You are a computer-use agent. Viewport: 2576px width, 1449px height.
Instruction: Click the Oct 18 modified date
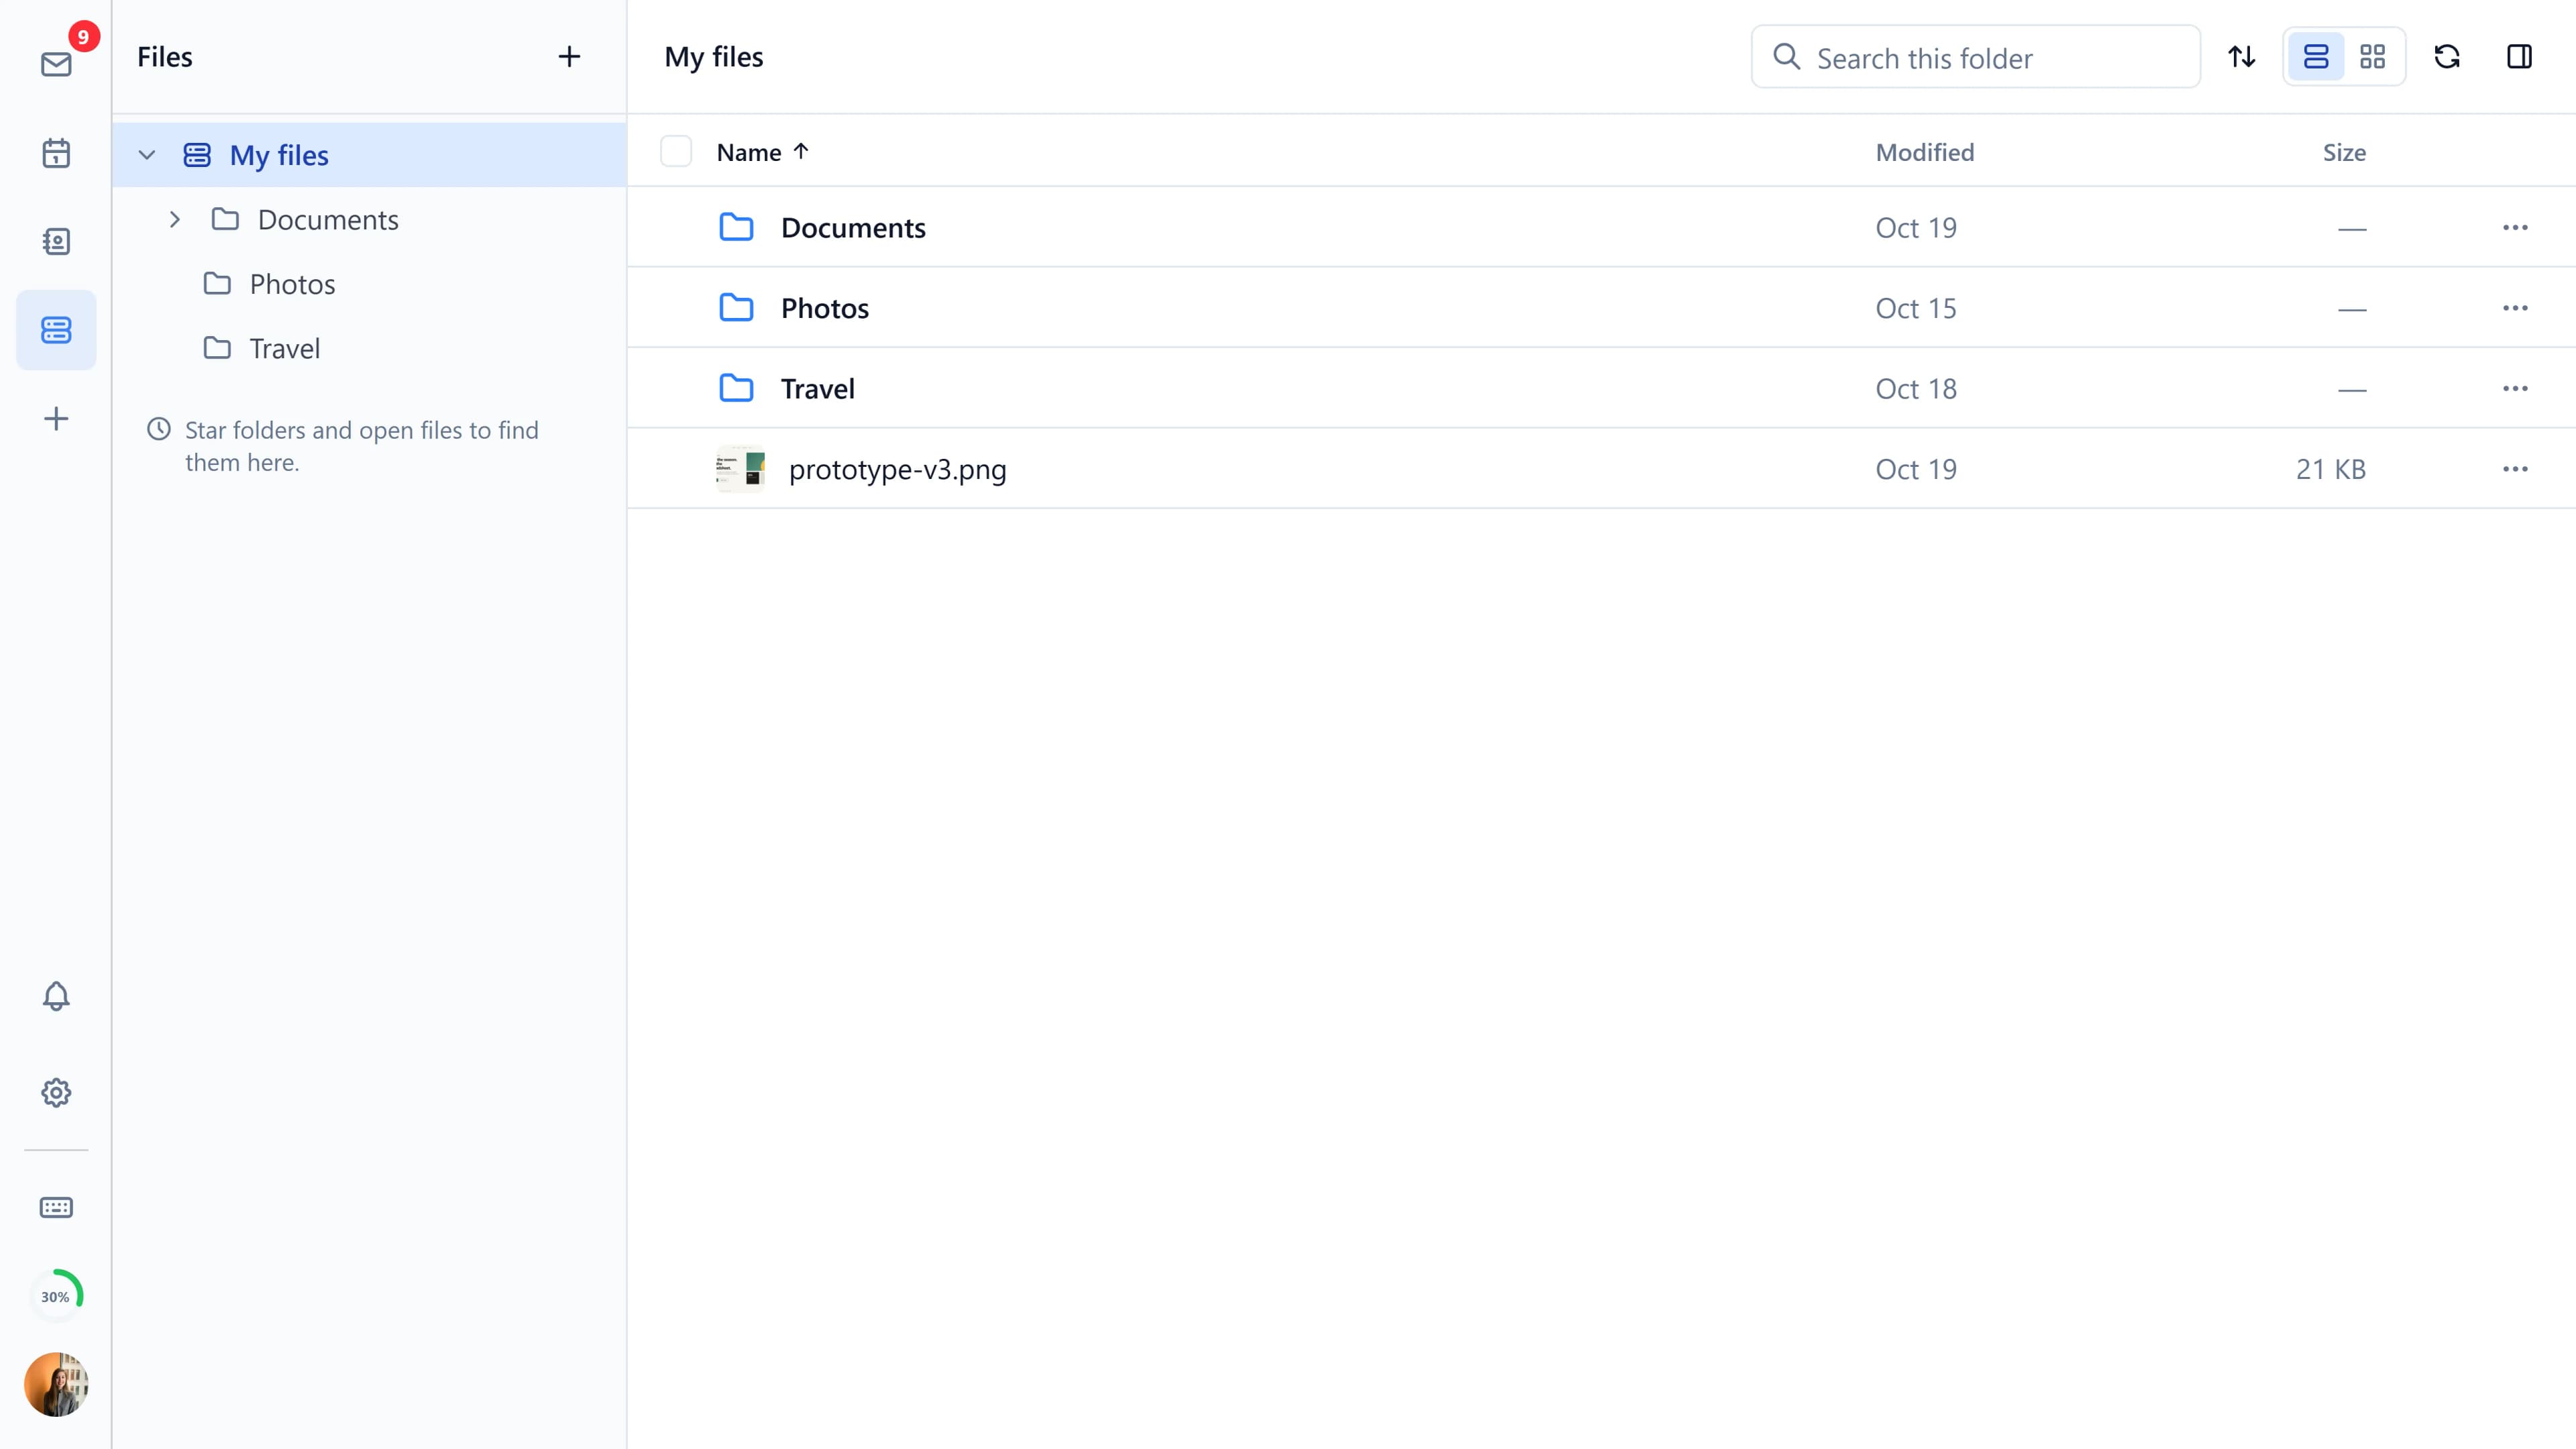1915,388
